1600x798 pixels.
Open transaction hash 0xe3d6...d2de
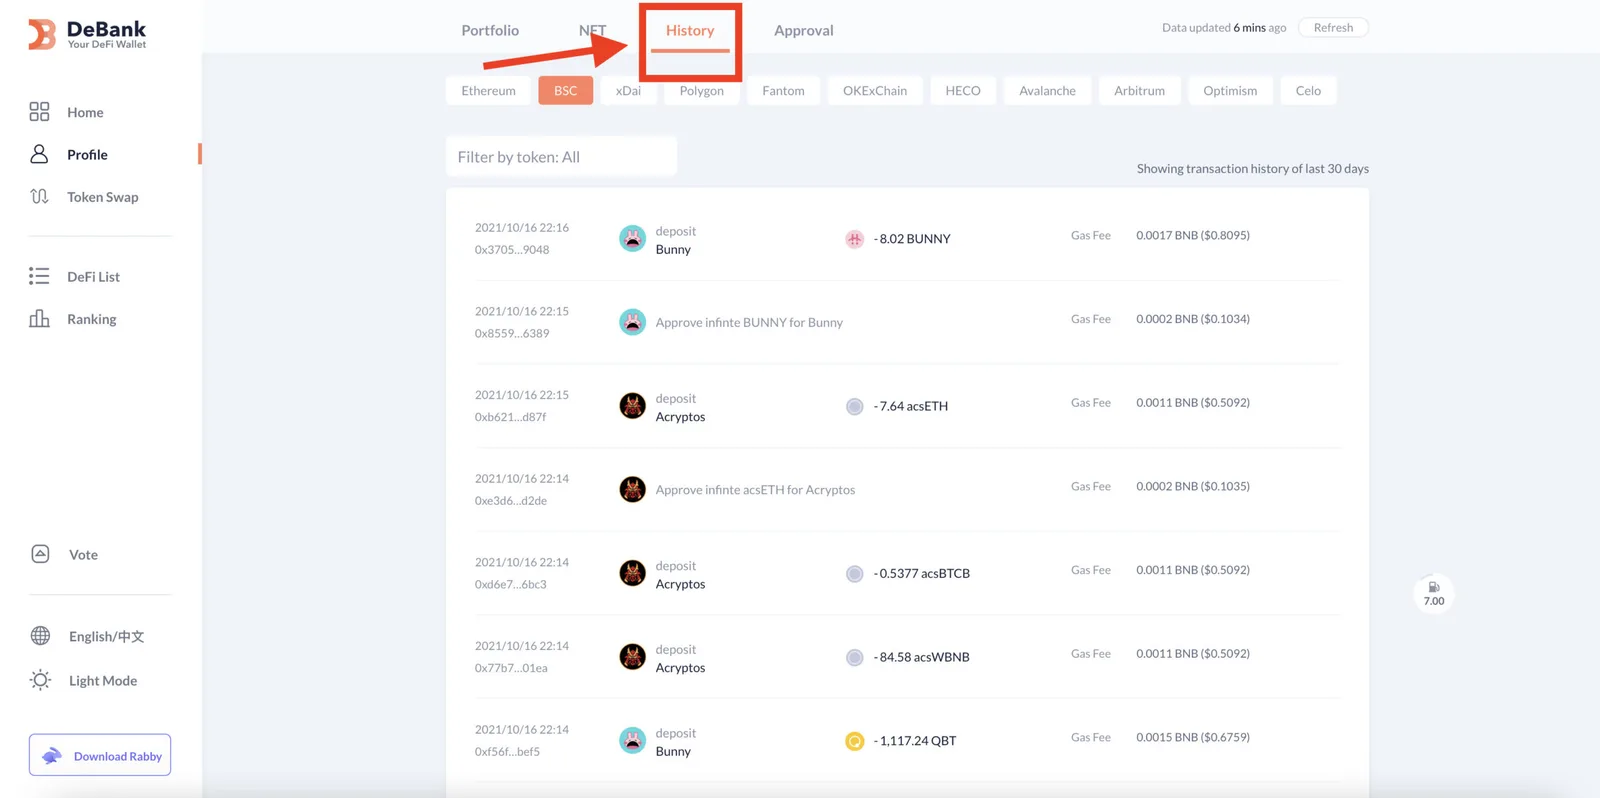[x=511, y=501]
